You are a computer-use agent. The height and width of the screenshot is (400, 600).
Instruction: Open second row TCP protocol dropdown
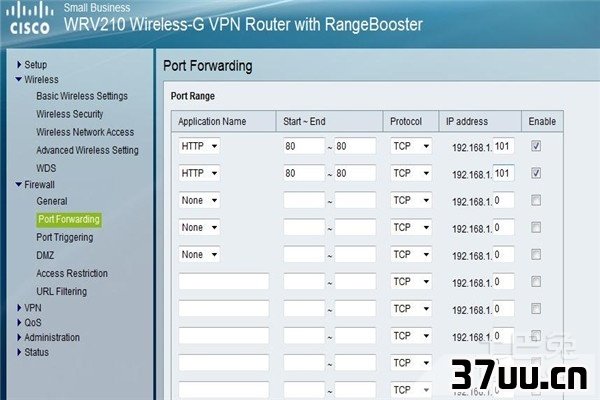[x=411, y=173]
